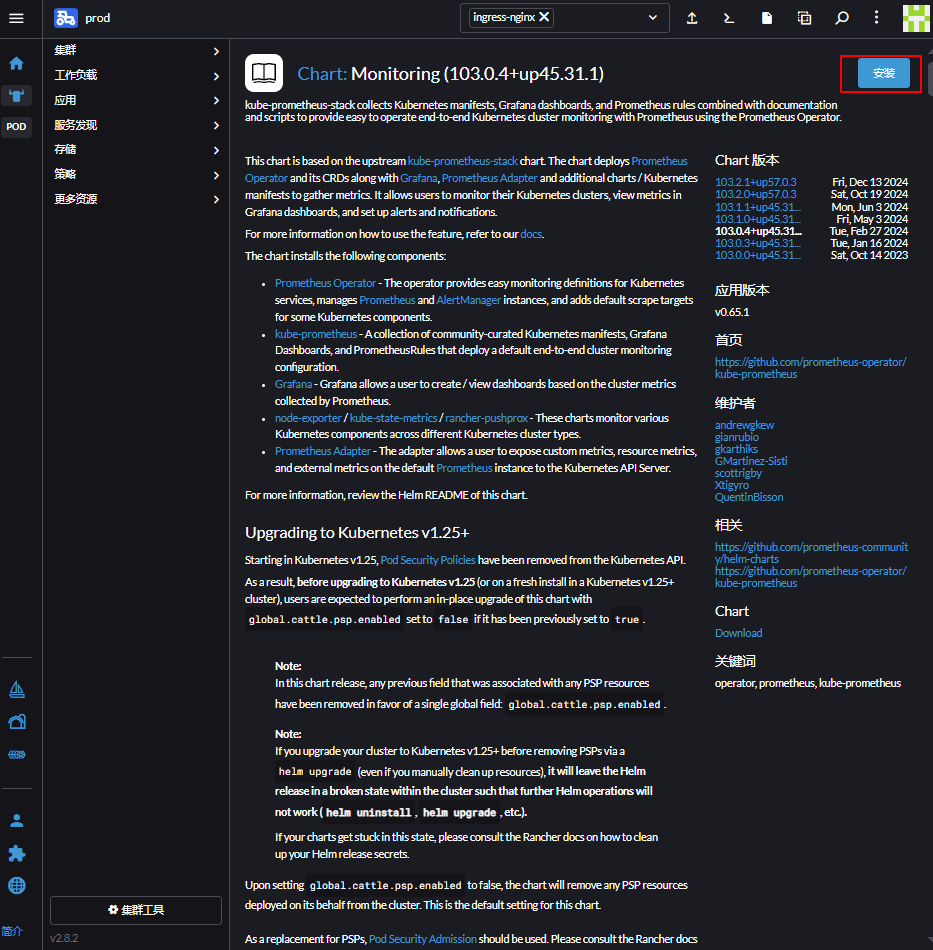Select chart version 103.1.0+up45.31
Image resolution: width=933 pixels, height=950 pixels.
758,219
